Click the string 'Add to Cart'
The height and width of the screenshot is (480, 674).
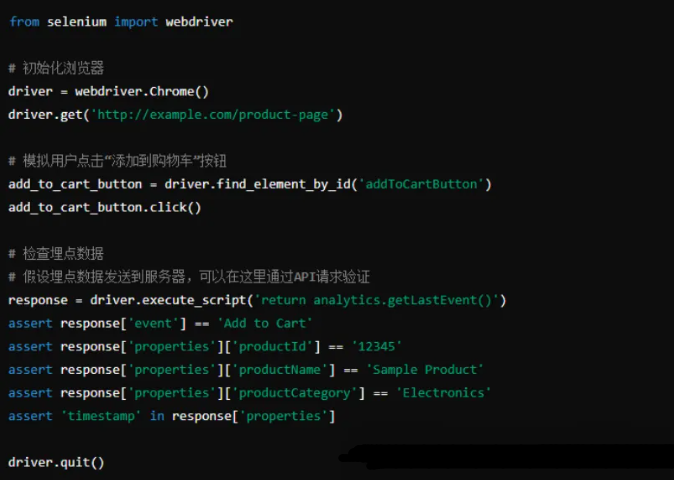[265, 323]
